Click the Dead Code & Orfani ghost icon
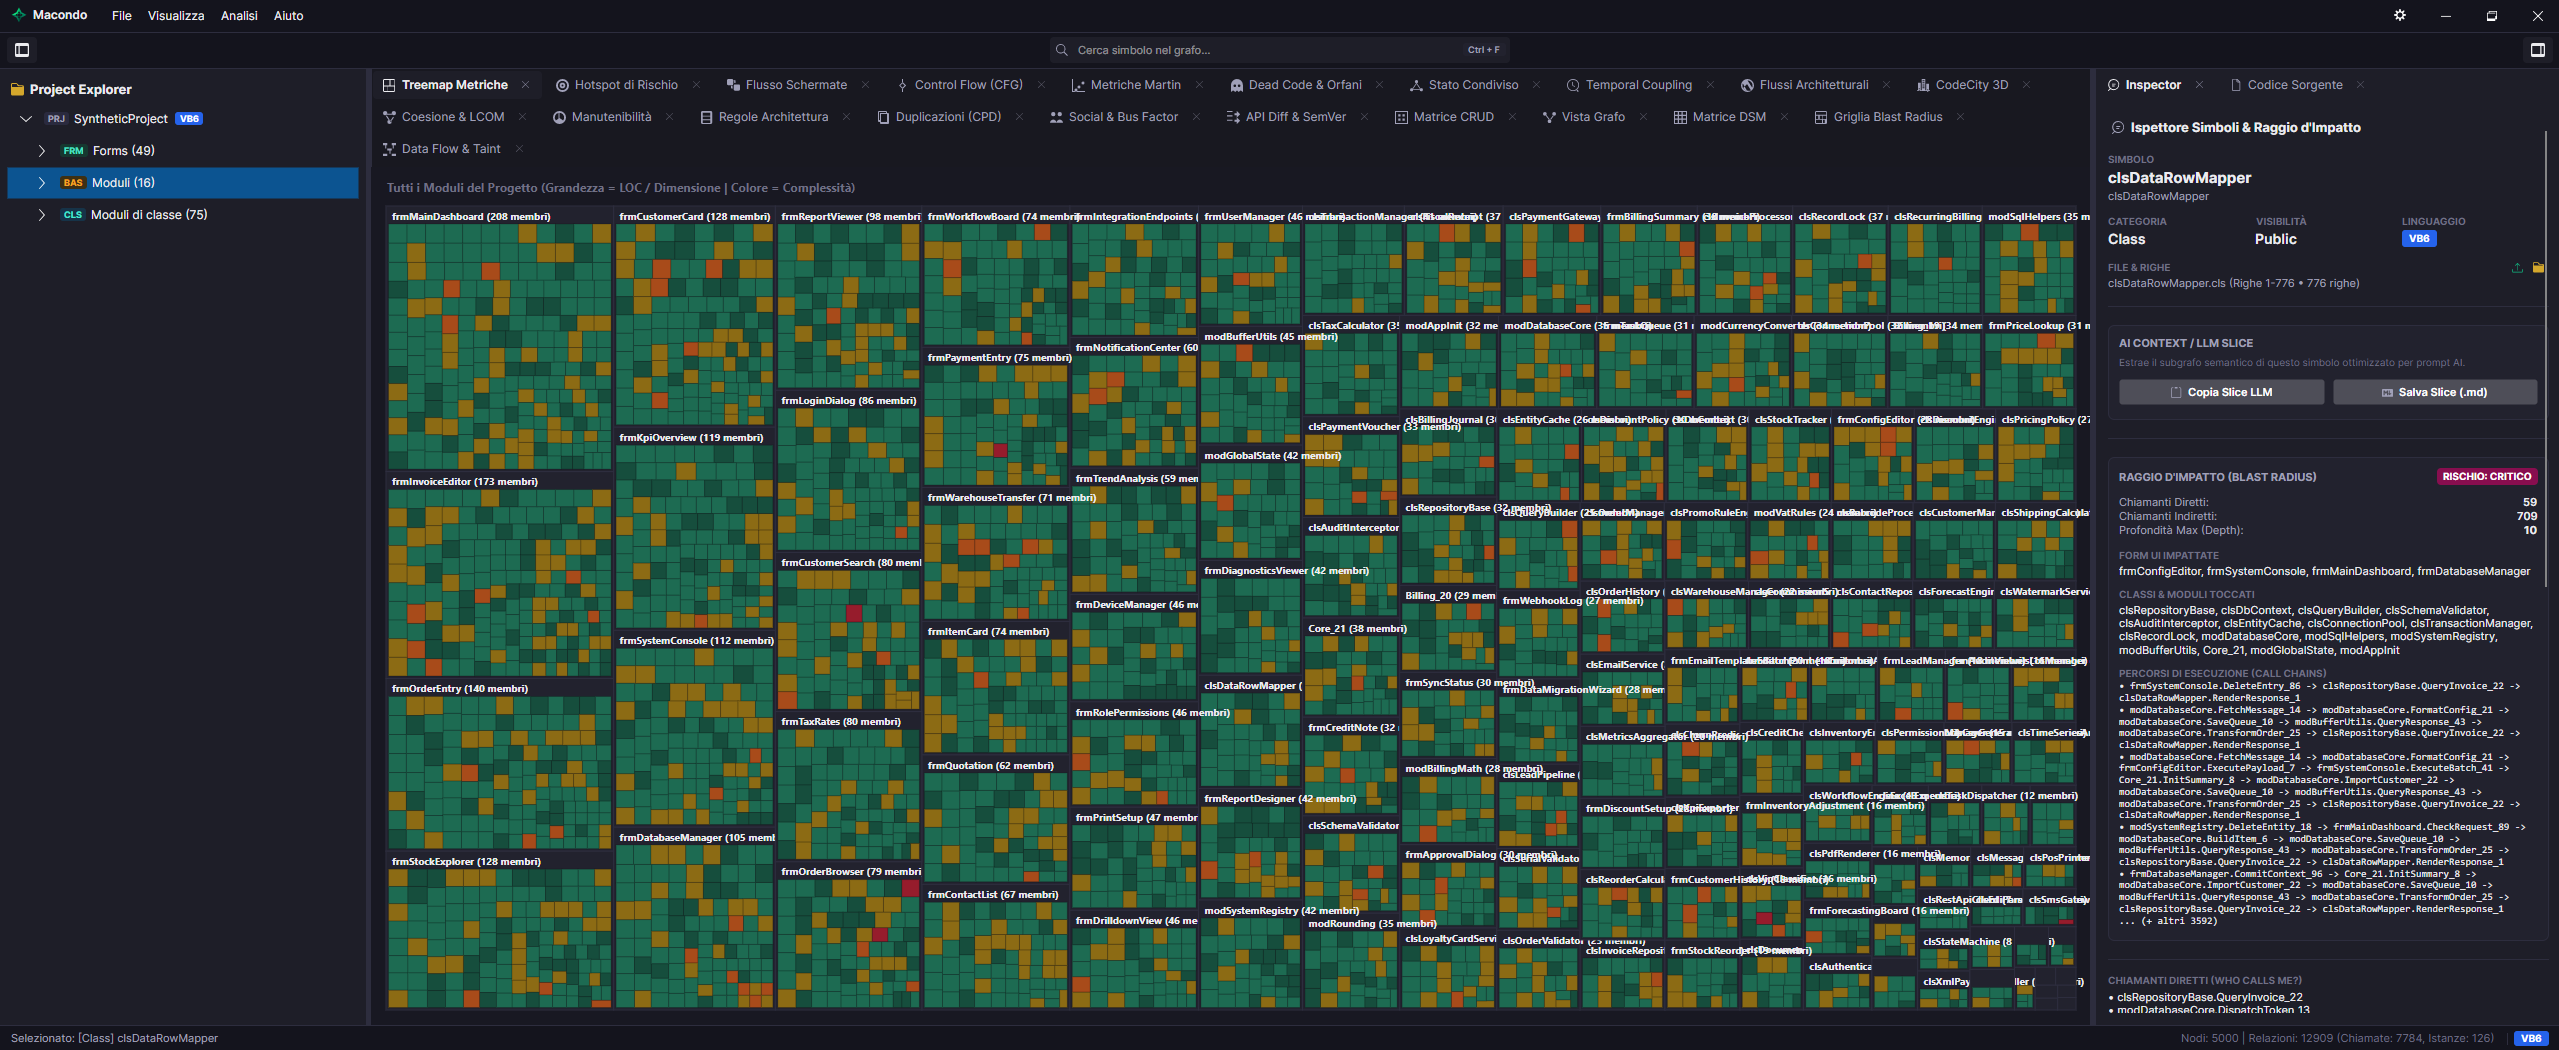 click(1237, 85)
